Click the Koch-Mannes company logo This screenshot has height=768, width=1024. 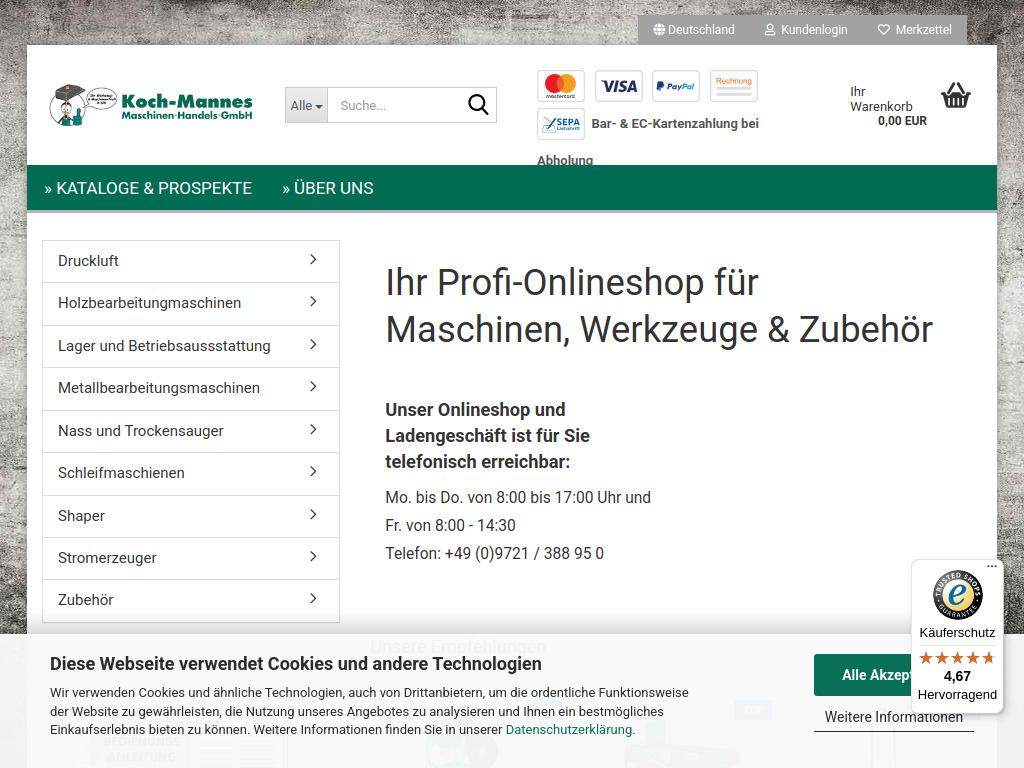click(150, 104)
